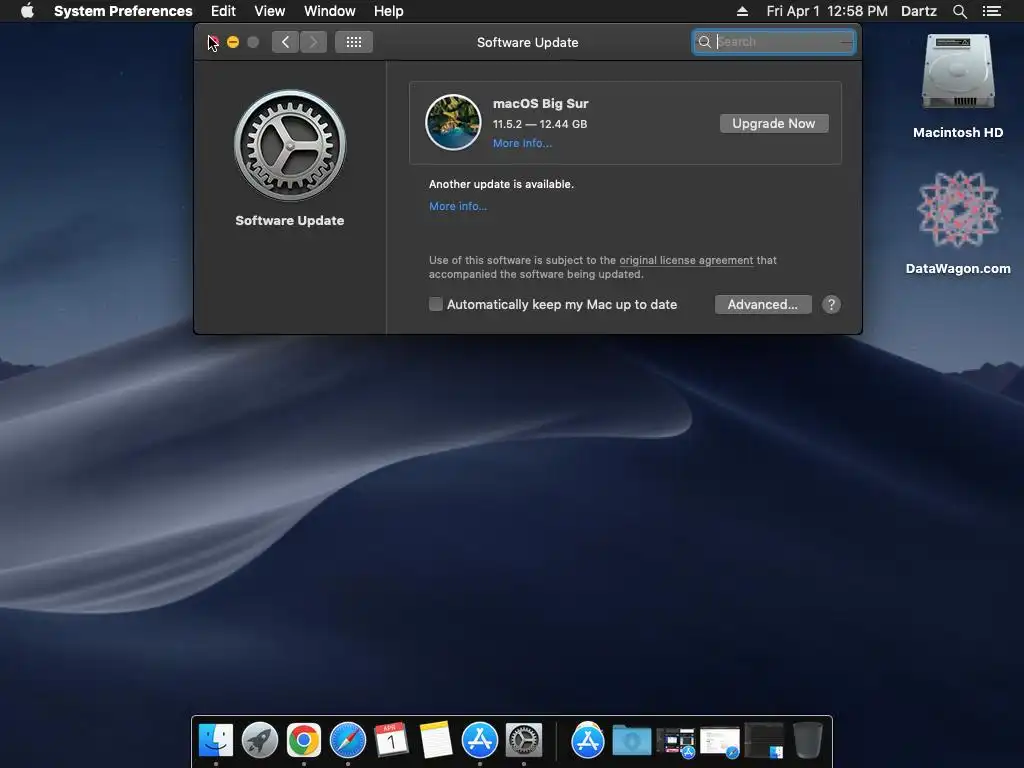Image resolution: width=1024 pixels, height=768 pixels.
Task: Open Google Chrome from the Dock
Action: pyautogui.click(x=304, y=740)
